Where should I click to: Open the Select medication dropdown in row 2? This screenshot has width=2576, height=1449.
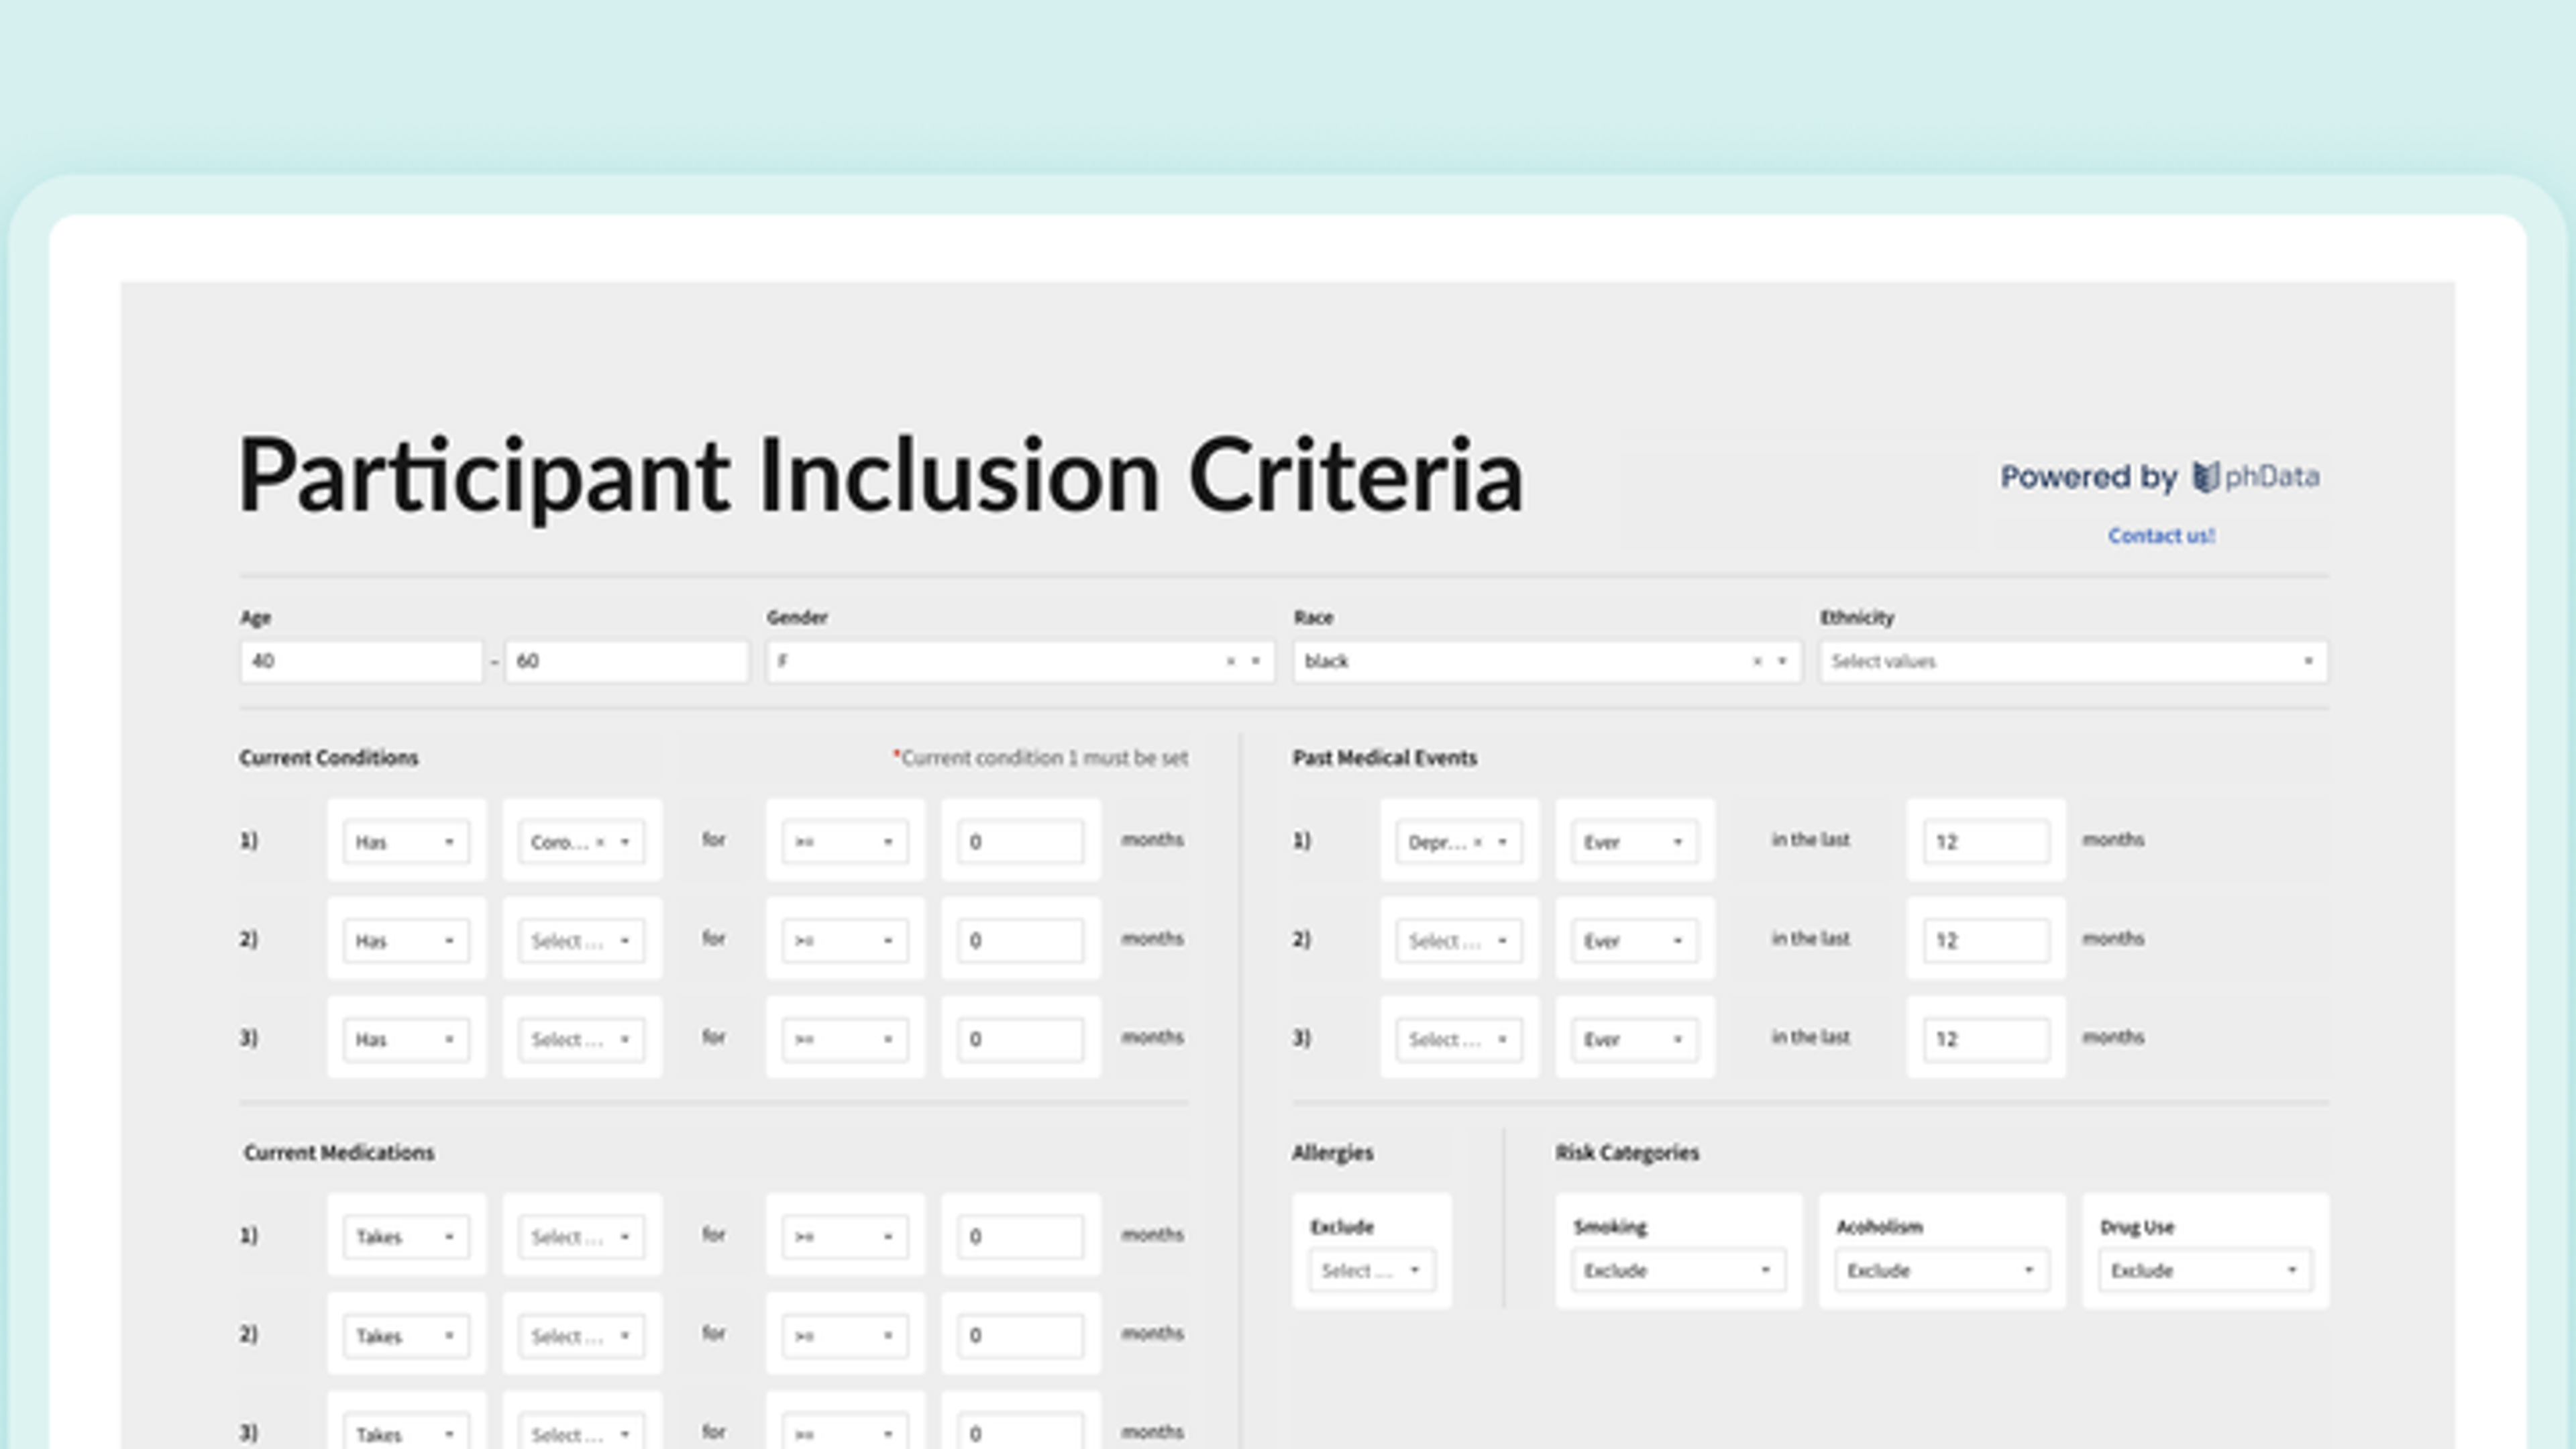(581, 1335)
